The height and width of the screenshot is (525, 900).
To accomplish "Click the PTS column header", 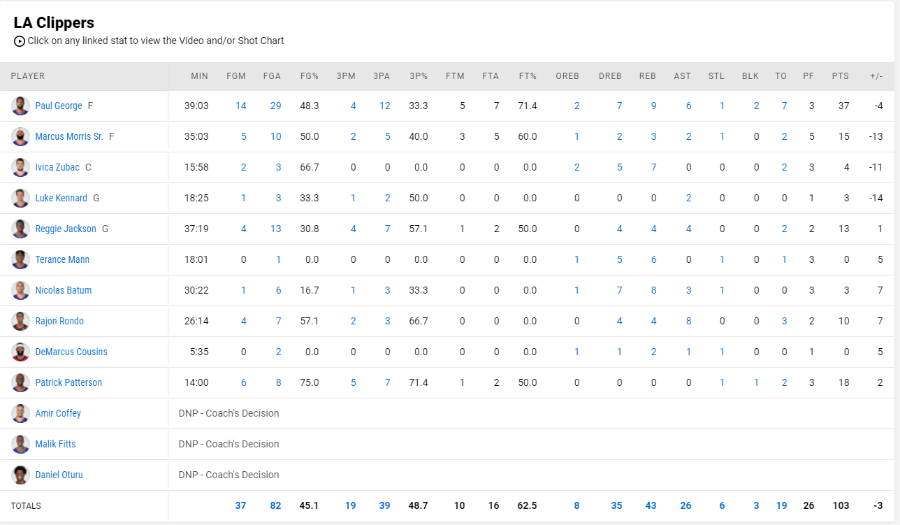I will 840,76.
